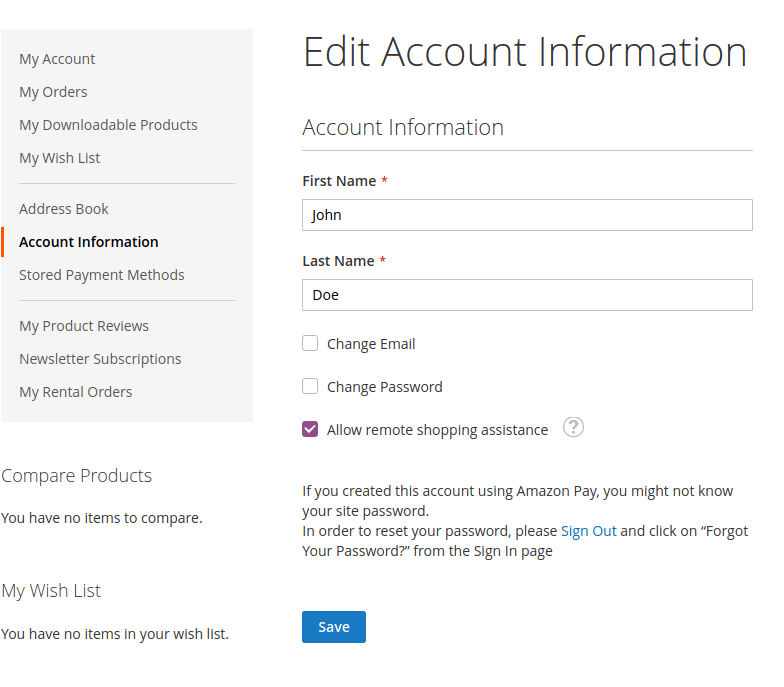
Task: Click the Sign Out link
Action: pos(588,531)
